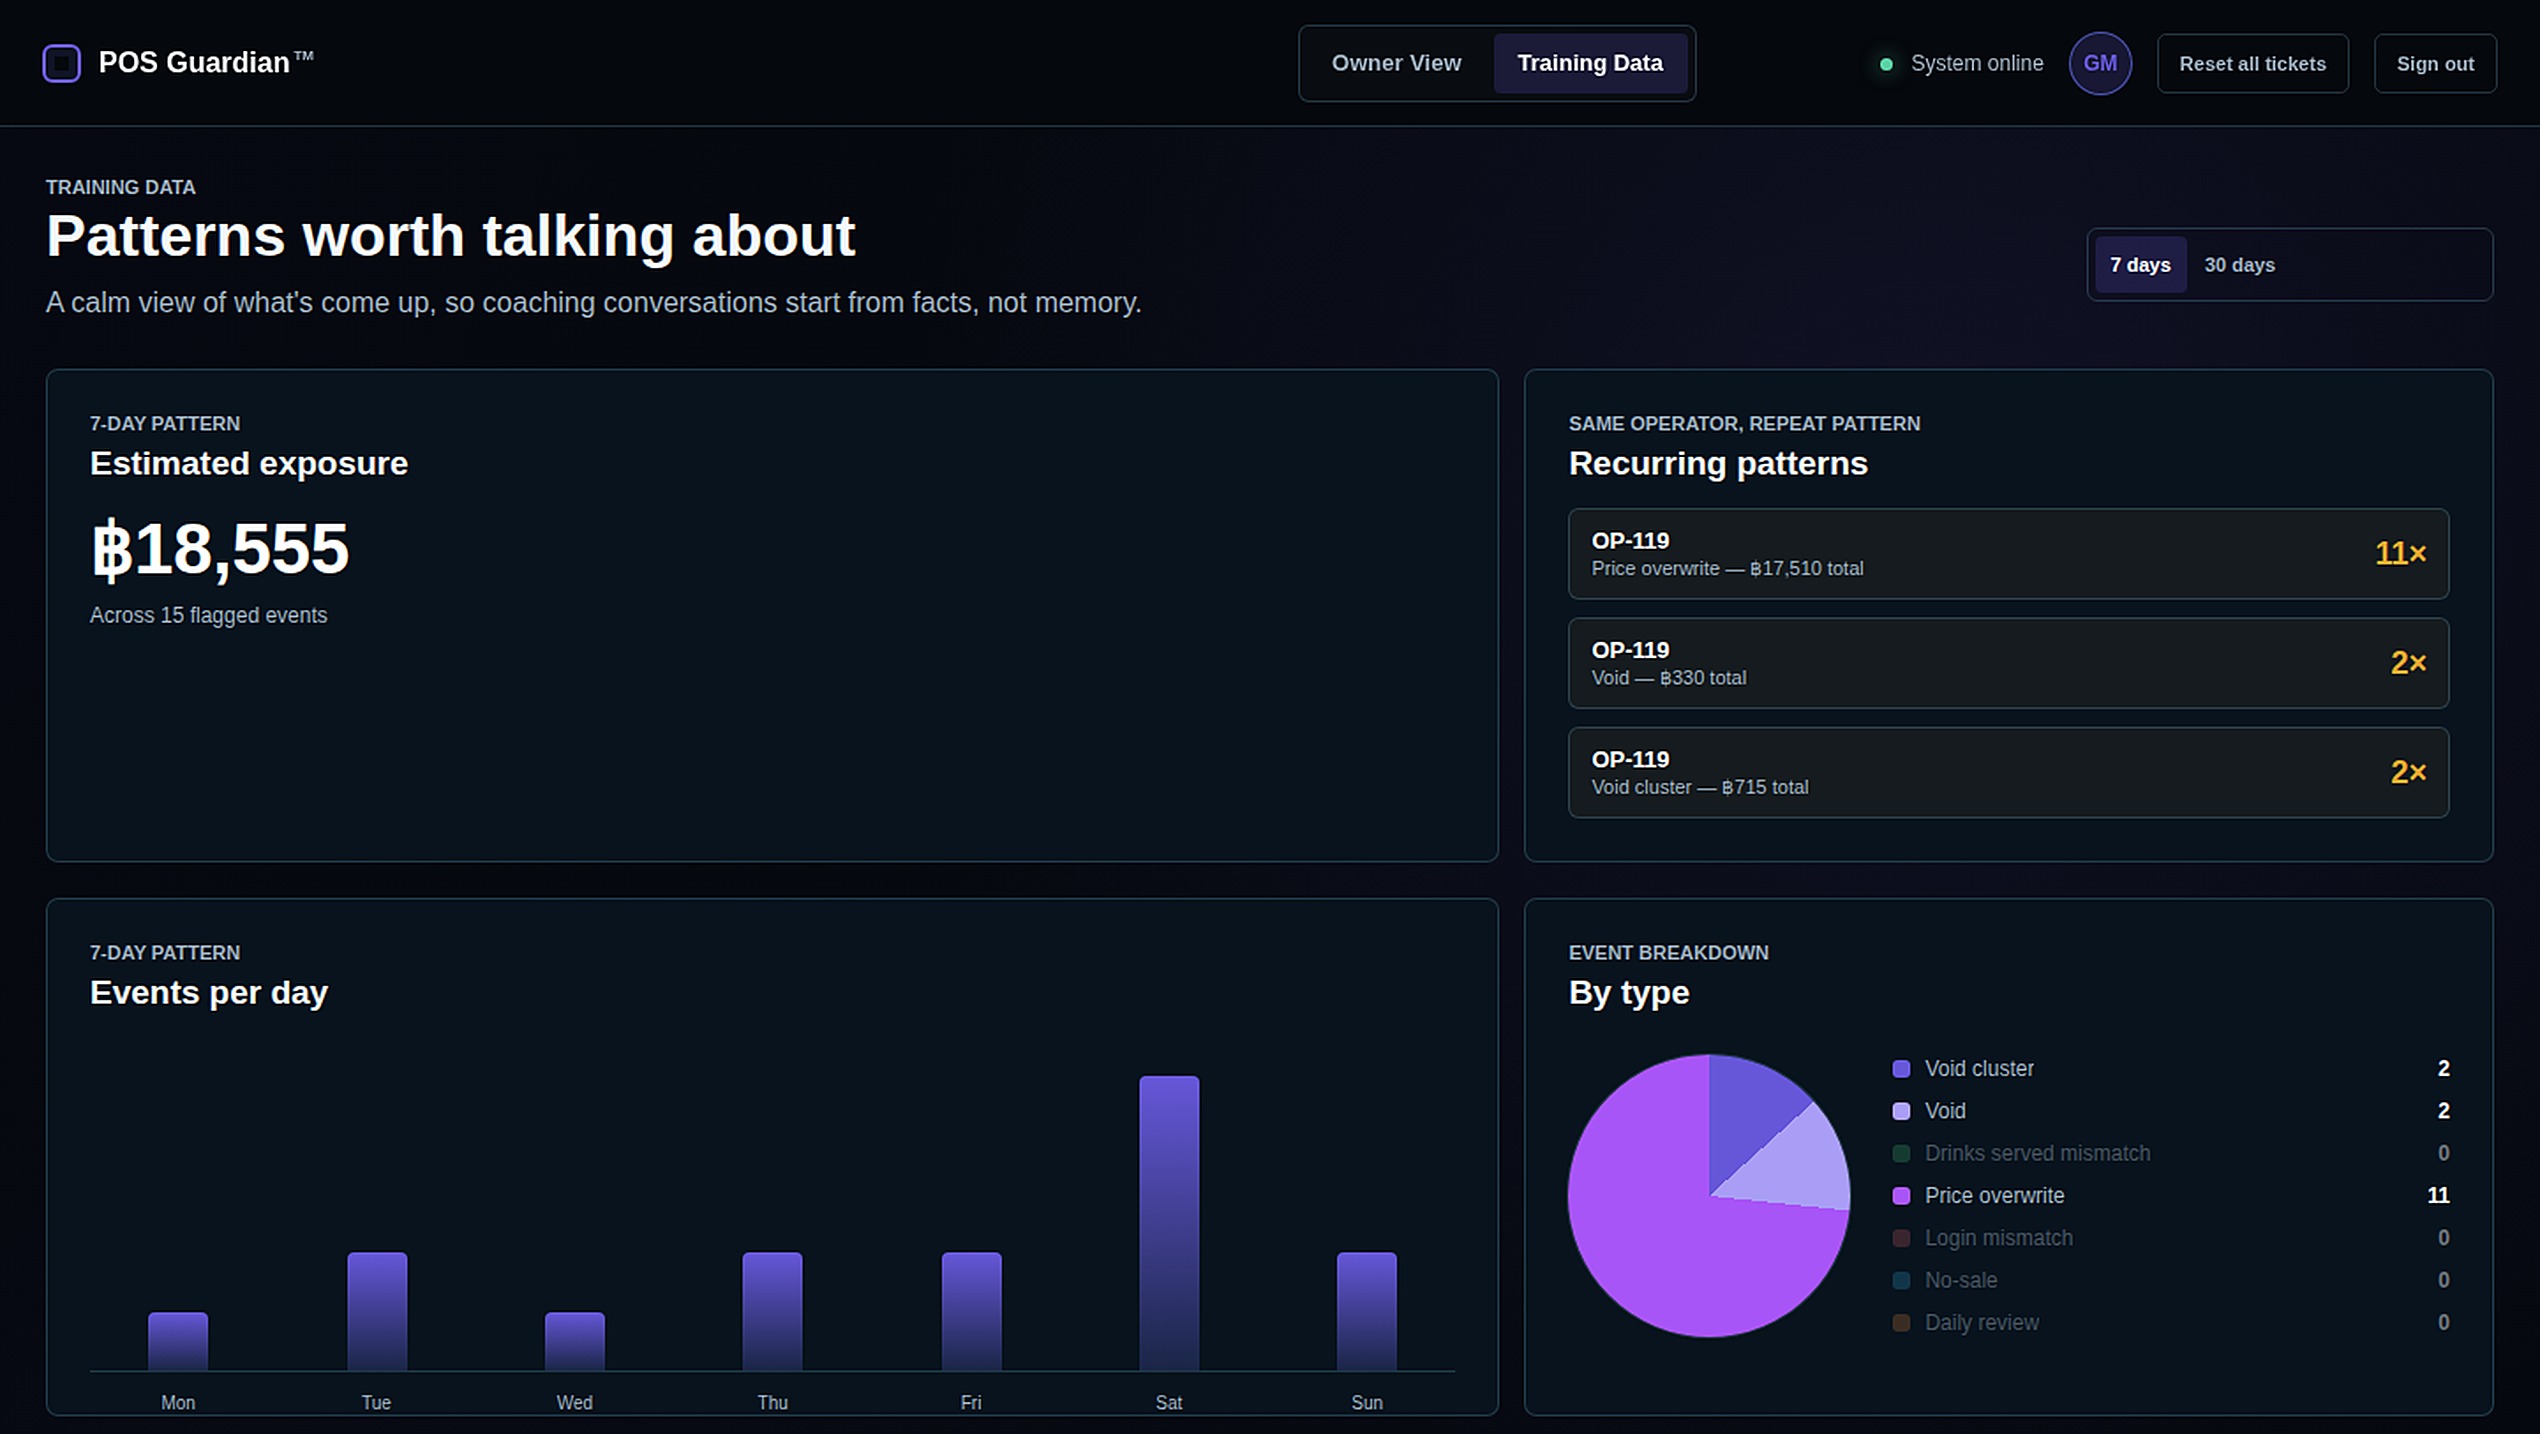Click the Price overwrite count '11'

tap(2437, 1196)
